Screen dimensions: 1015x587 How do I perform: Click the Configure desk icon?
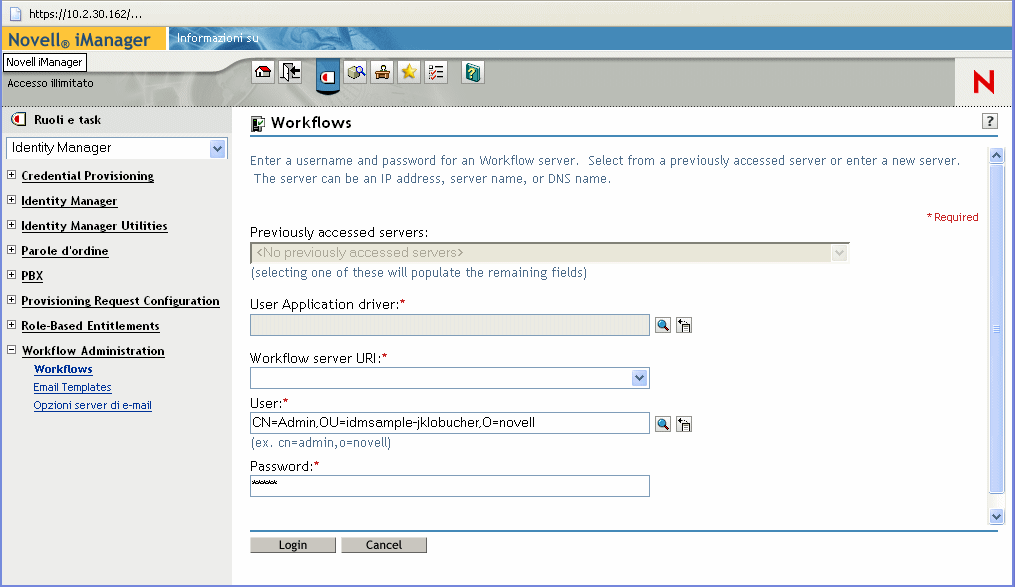[x=382, y=72]
